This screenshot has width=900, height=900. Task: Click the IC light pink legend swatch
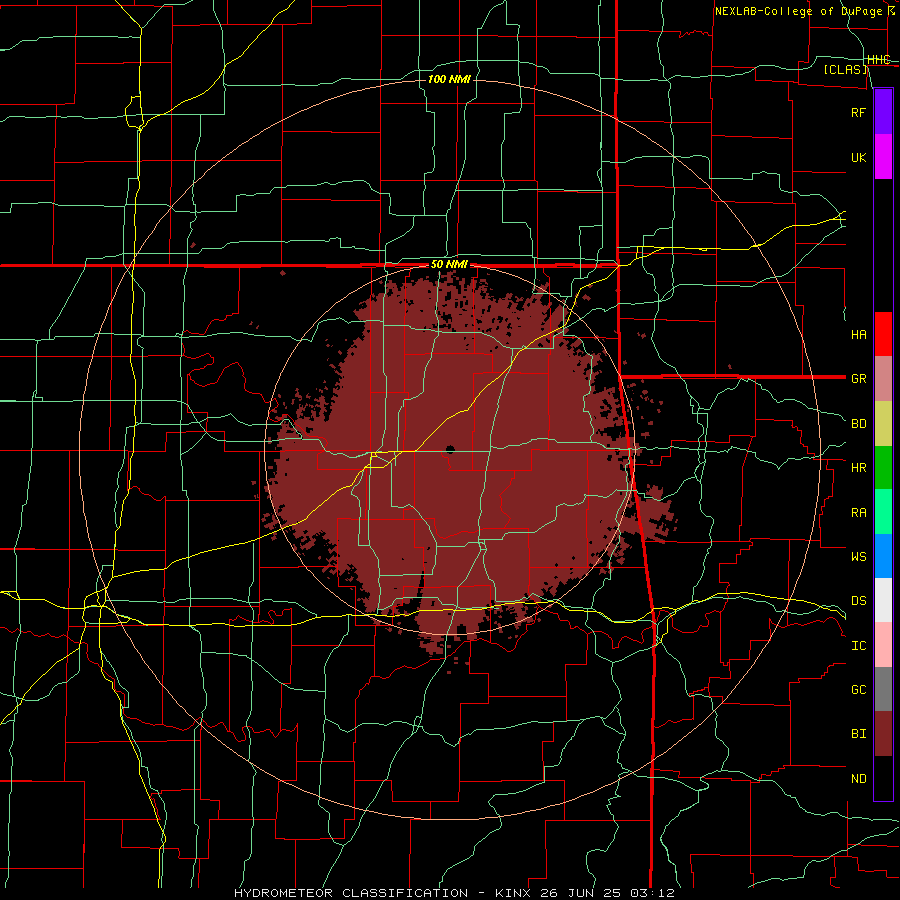(x=883, y=645)
